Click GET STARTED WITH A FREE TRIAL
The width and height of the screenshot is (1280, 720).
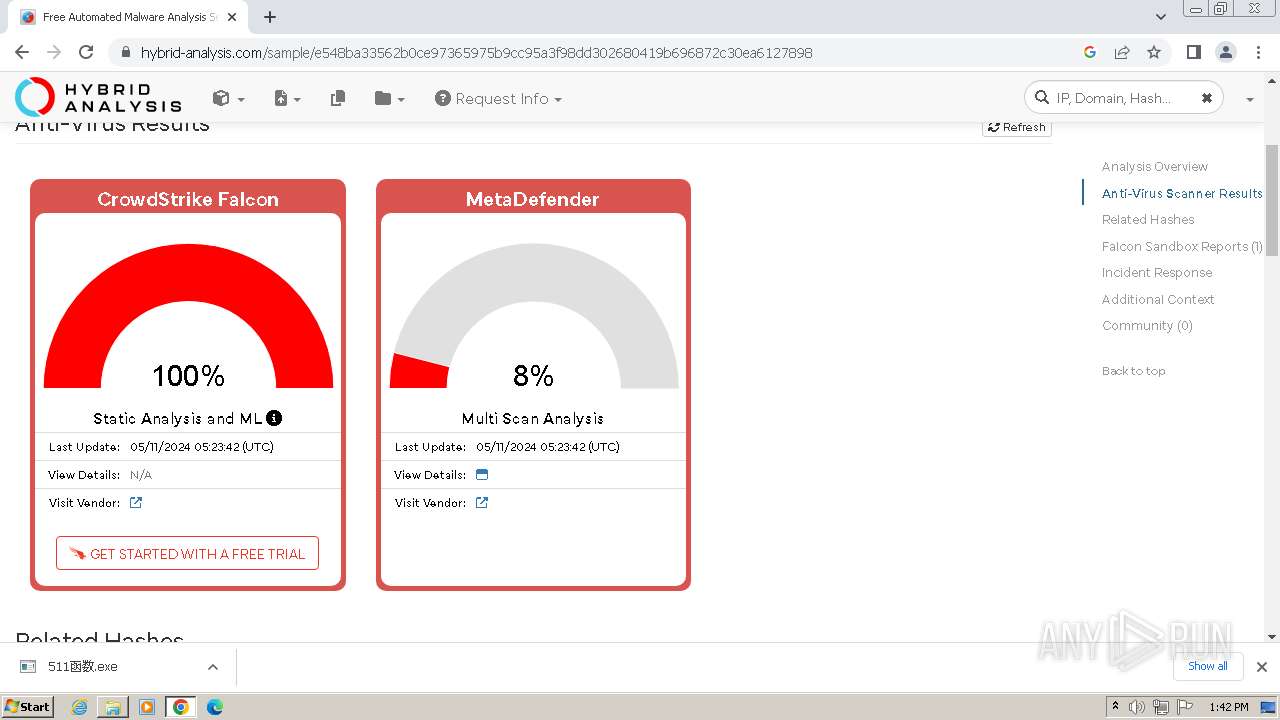(187, 553)
